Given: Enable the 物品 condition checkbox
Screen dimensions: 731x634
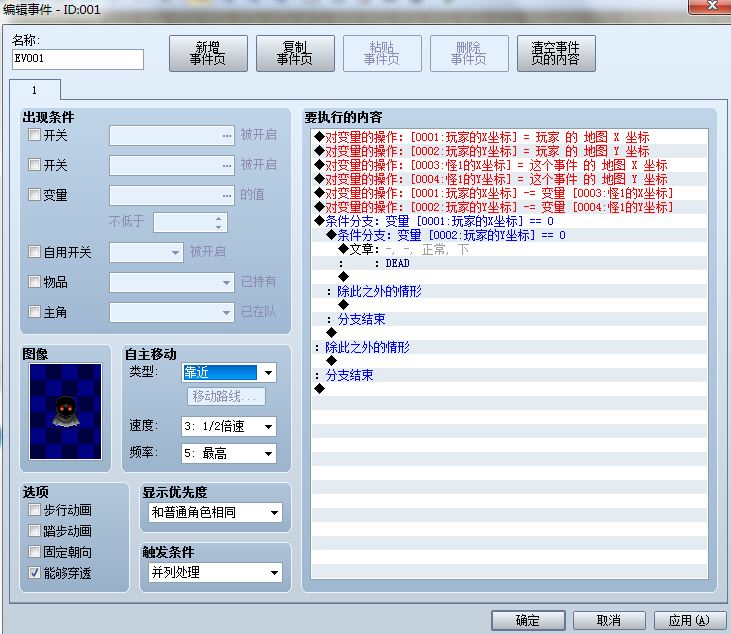Looking at the screenshot, I should point(34,282).
